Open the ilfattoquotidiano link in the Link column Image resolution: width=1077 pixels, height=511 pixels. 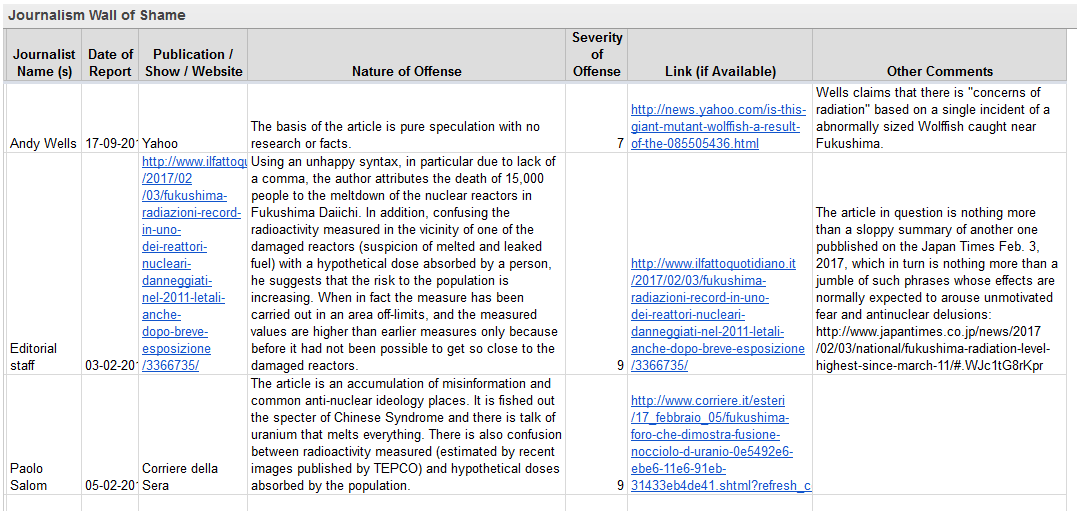click(x=717, y=314)
